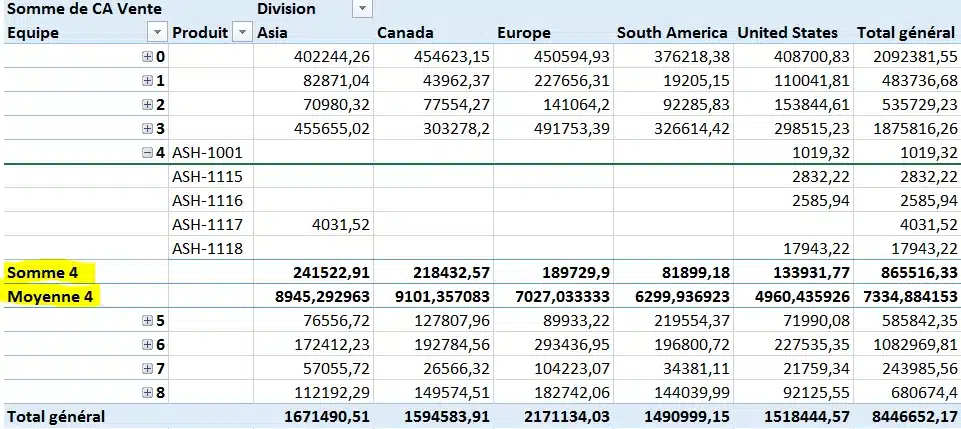Expand Equipe group 6
This screenshot has width=961, height=429.
[x=147, y=344]
